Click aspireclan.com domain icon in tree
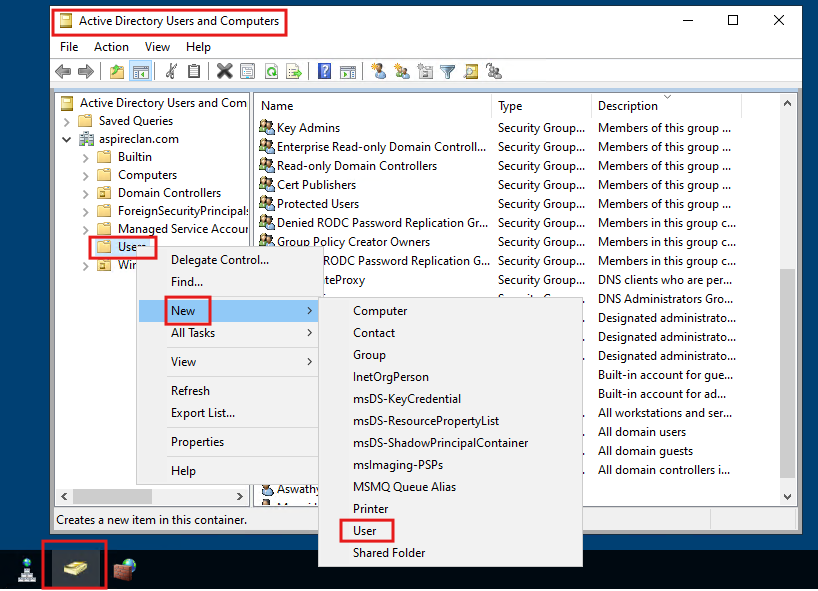818x591 pixels. [86, 139]
